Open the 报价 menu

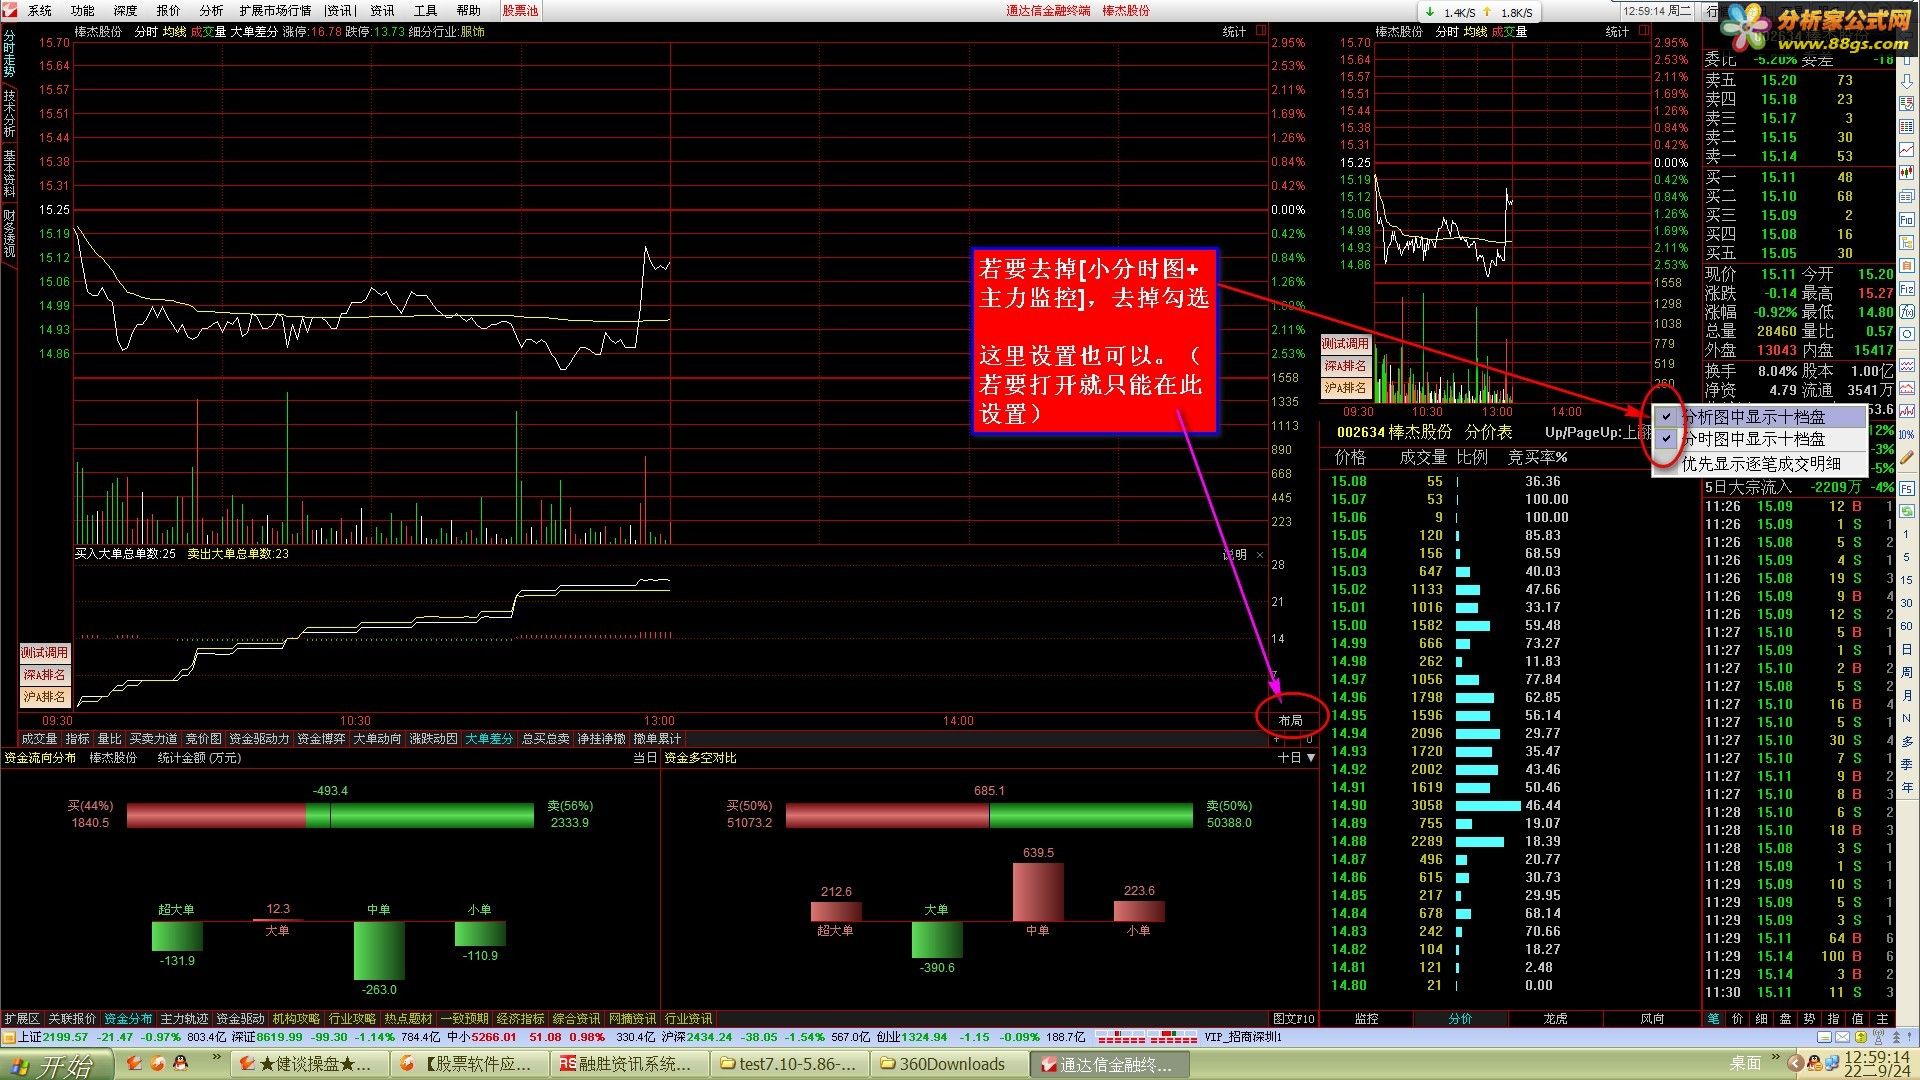click(x=169, y=11)
